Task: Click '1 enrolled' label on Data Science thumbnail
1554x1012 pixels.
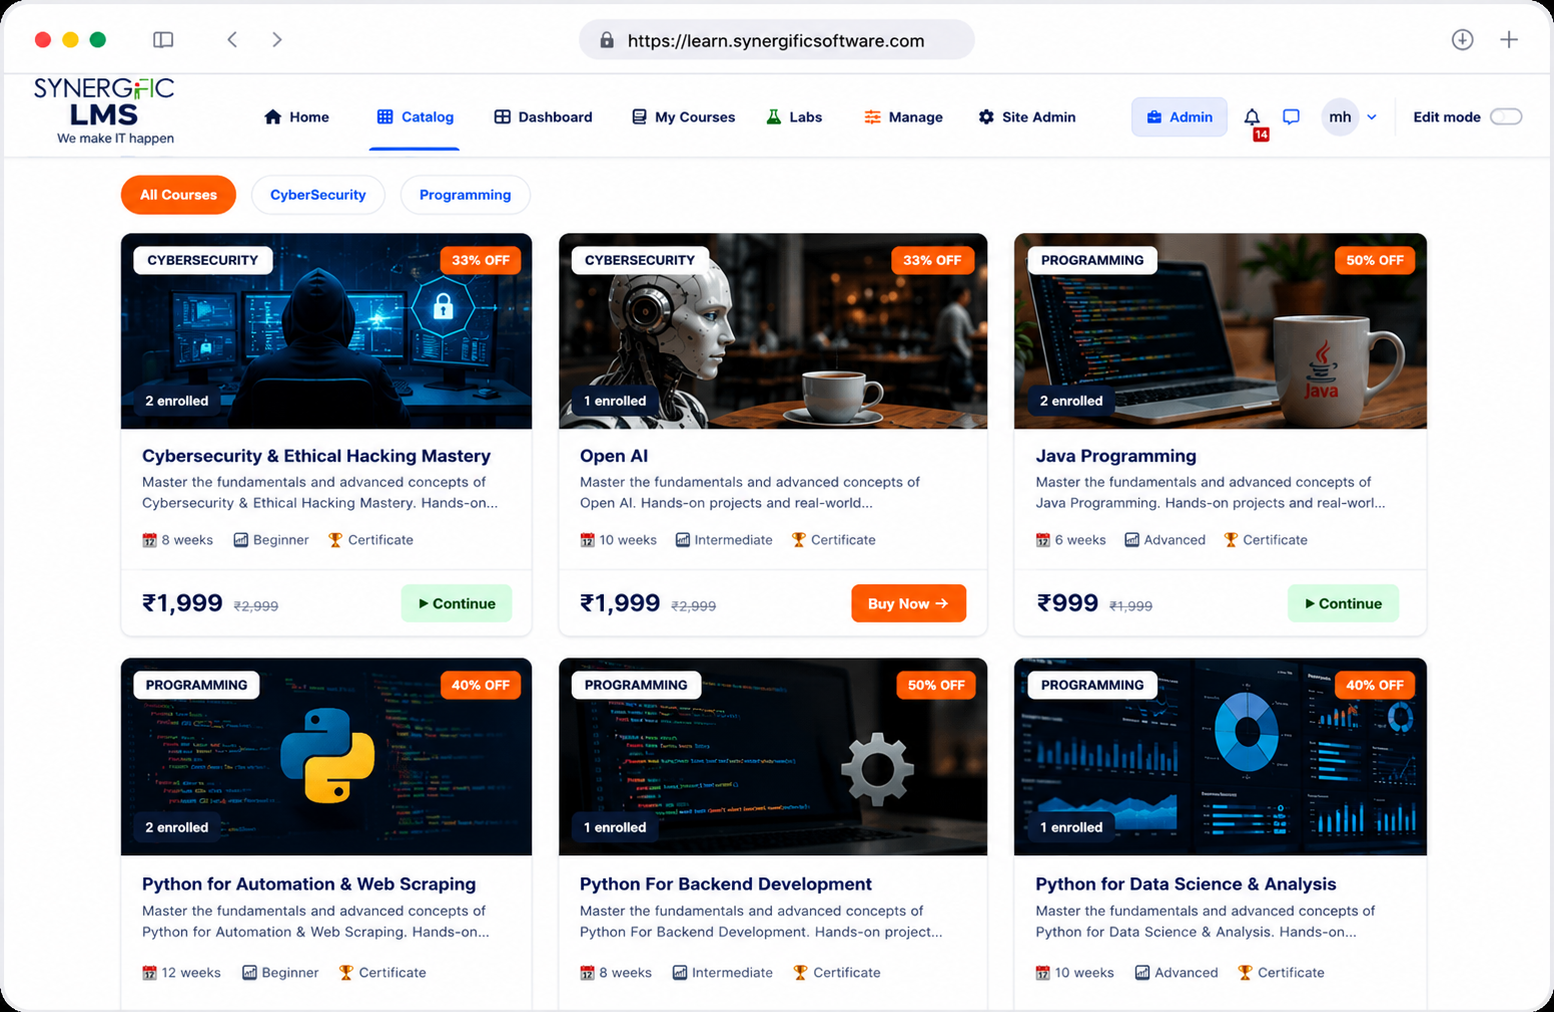Action: coord(1071,828)
